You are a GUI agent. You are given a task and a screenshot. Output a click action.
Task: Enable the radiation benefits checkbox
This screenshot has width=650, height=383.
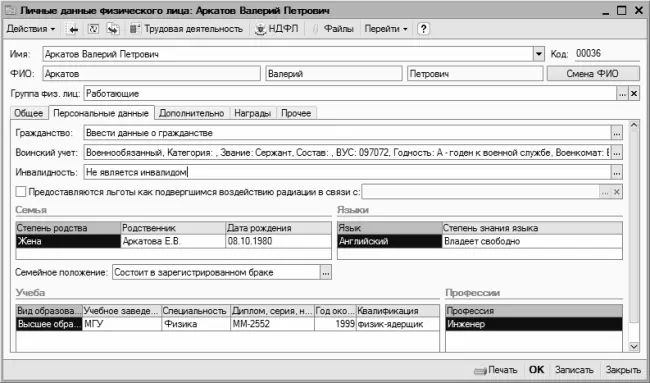[x=21, y=192]
